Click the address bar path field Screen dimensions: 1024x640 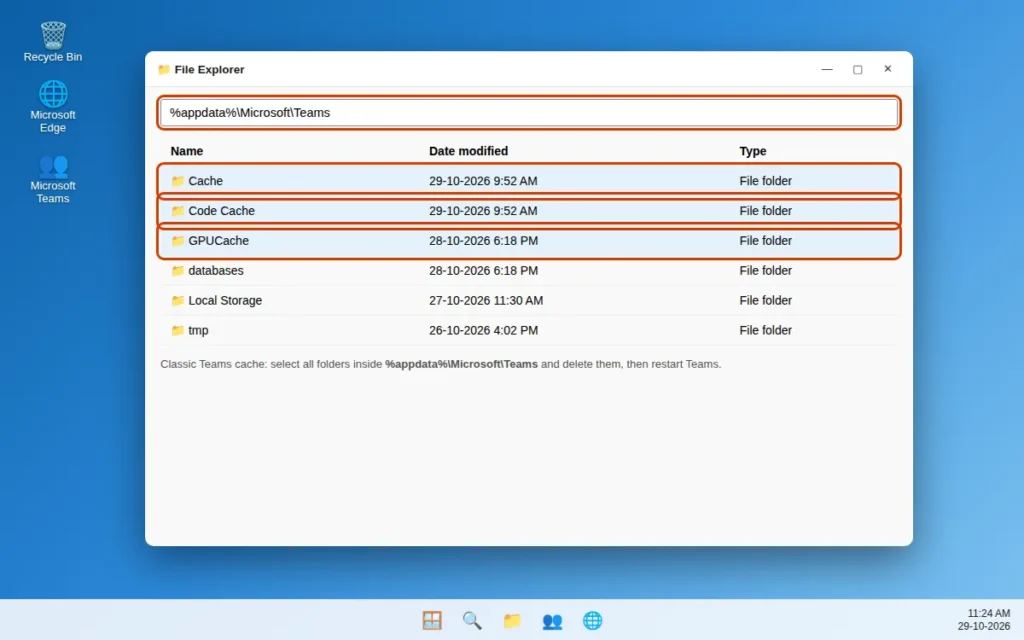pyautogui.click(x=529, y=112)
